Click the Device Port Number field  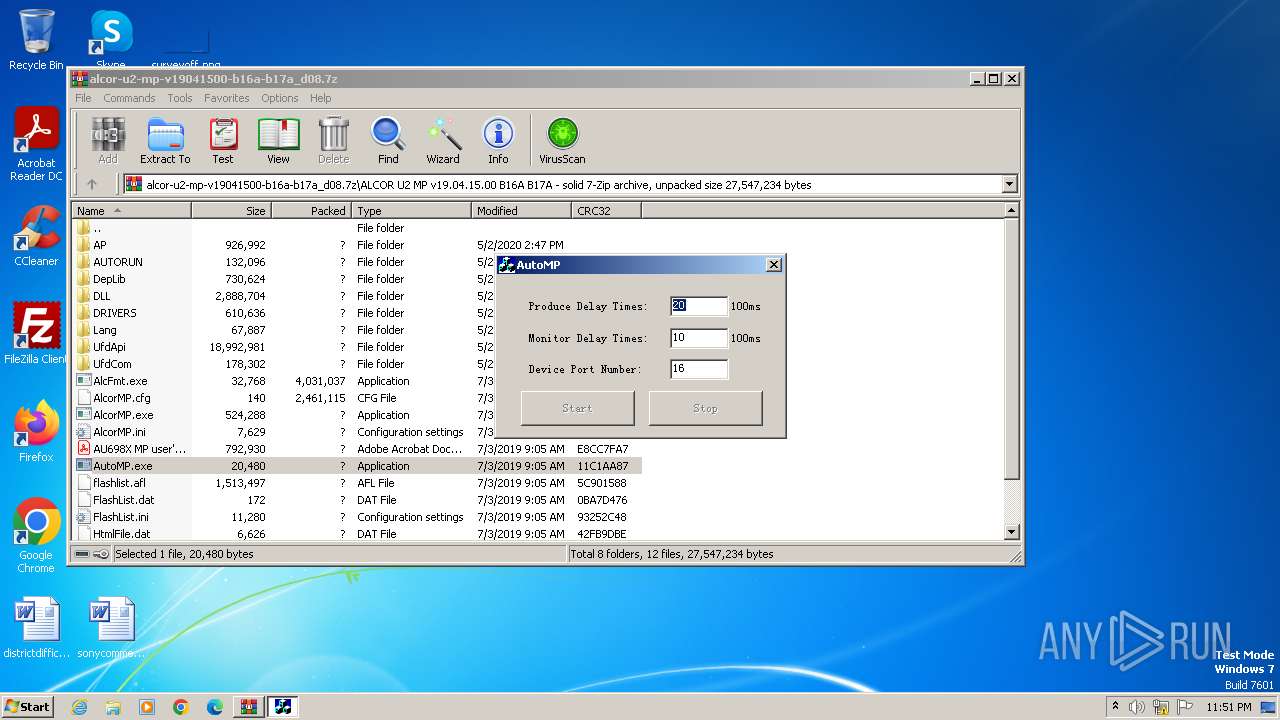698,369
